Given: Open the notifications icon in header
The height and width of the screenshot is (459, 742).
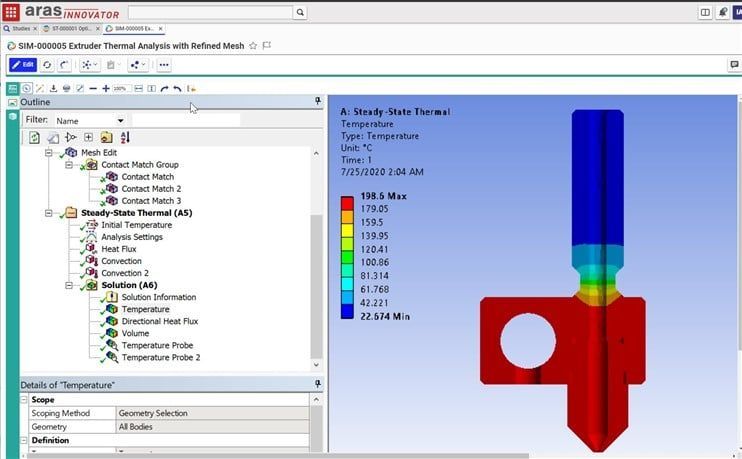Looking at the screenshot, I should click(x=723, y=12).
